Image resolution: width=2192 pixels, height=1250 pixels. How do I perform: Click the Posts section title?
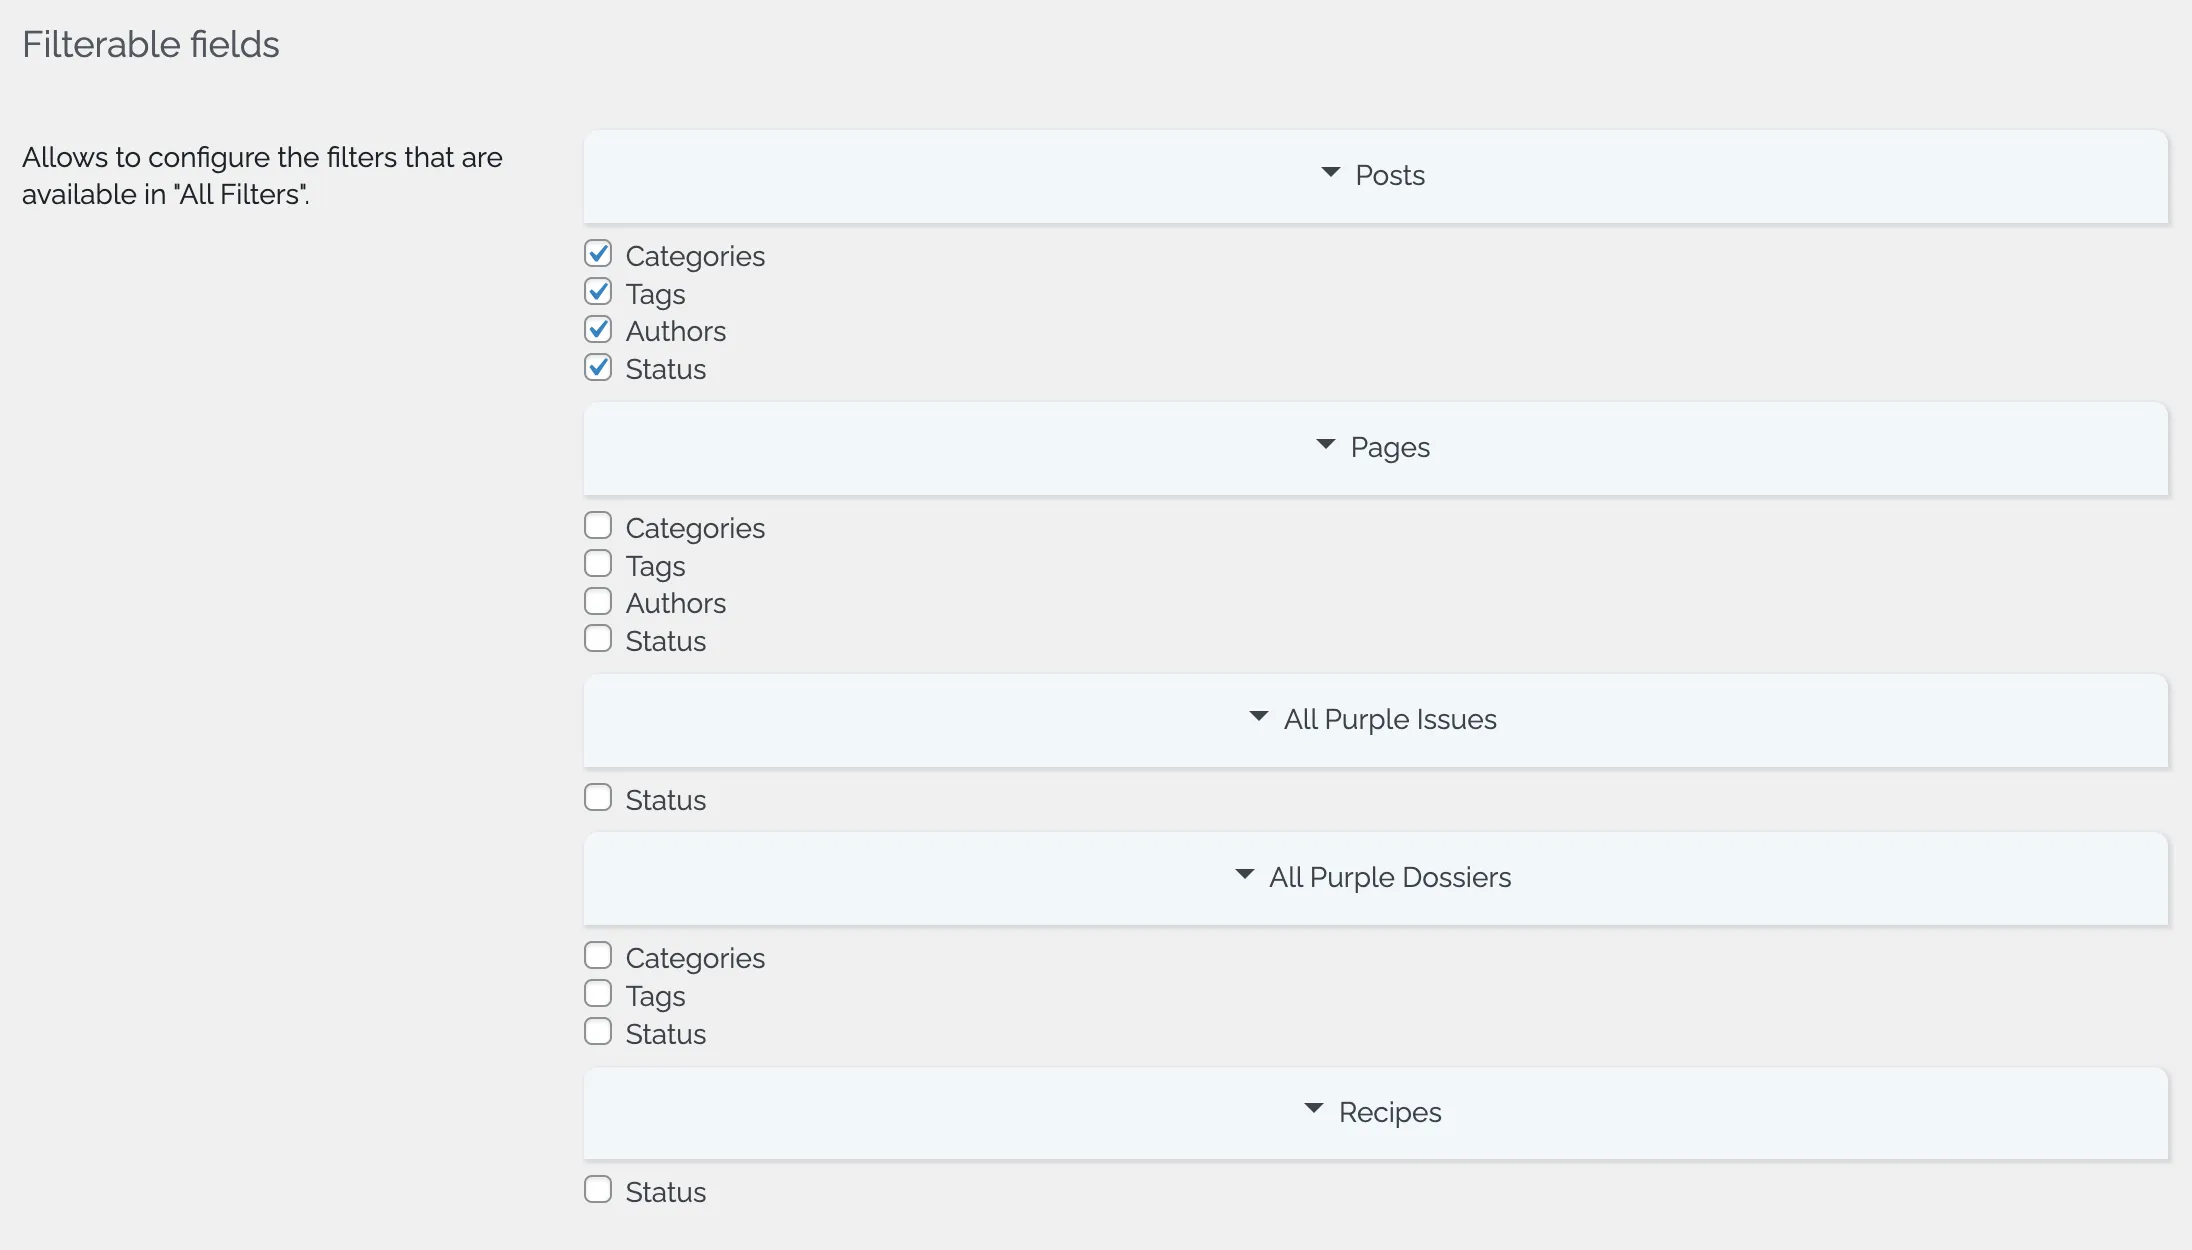pyautogui.click(x=1390, y=176)
